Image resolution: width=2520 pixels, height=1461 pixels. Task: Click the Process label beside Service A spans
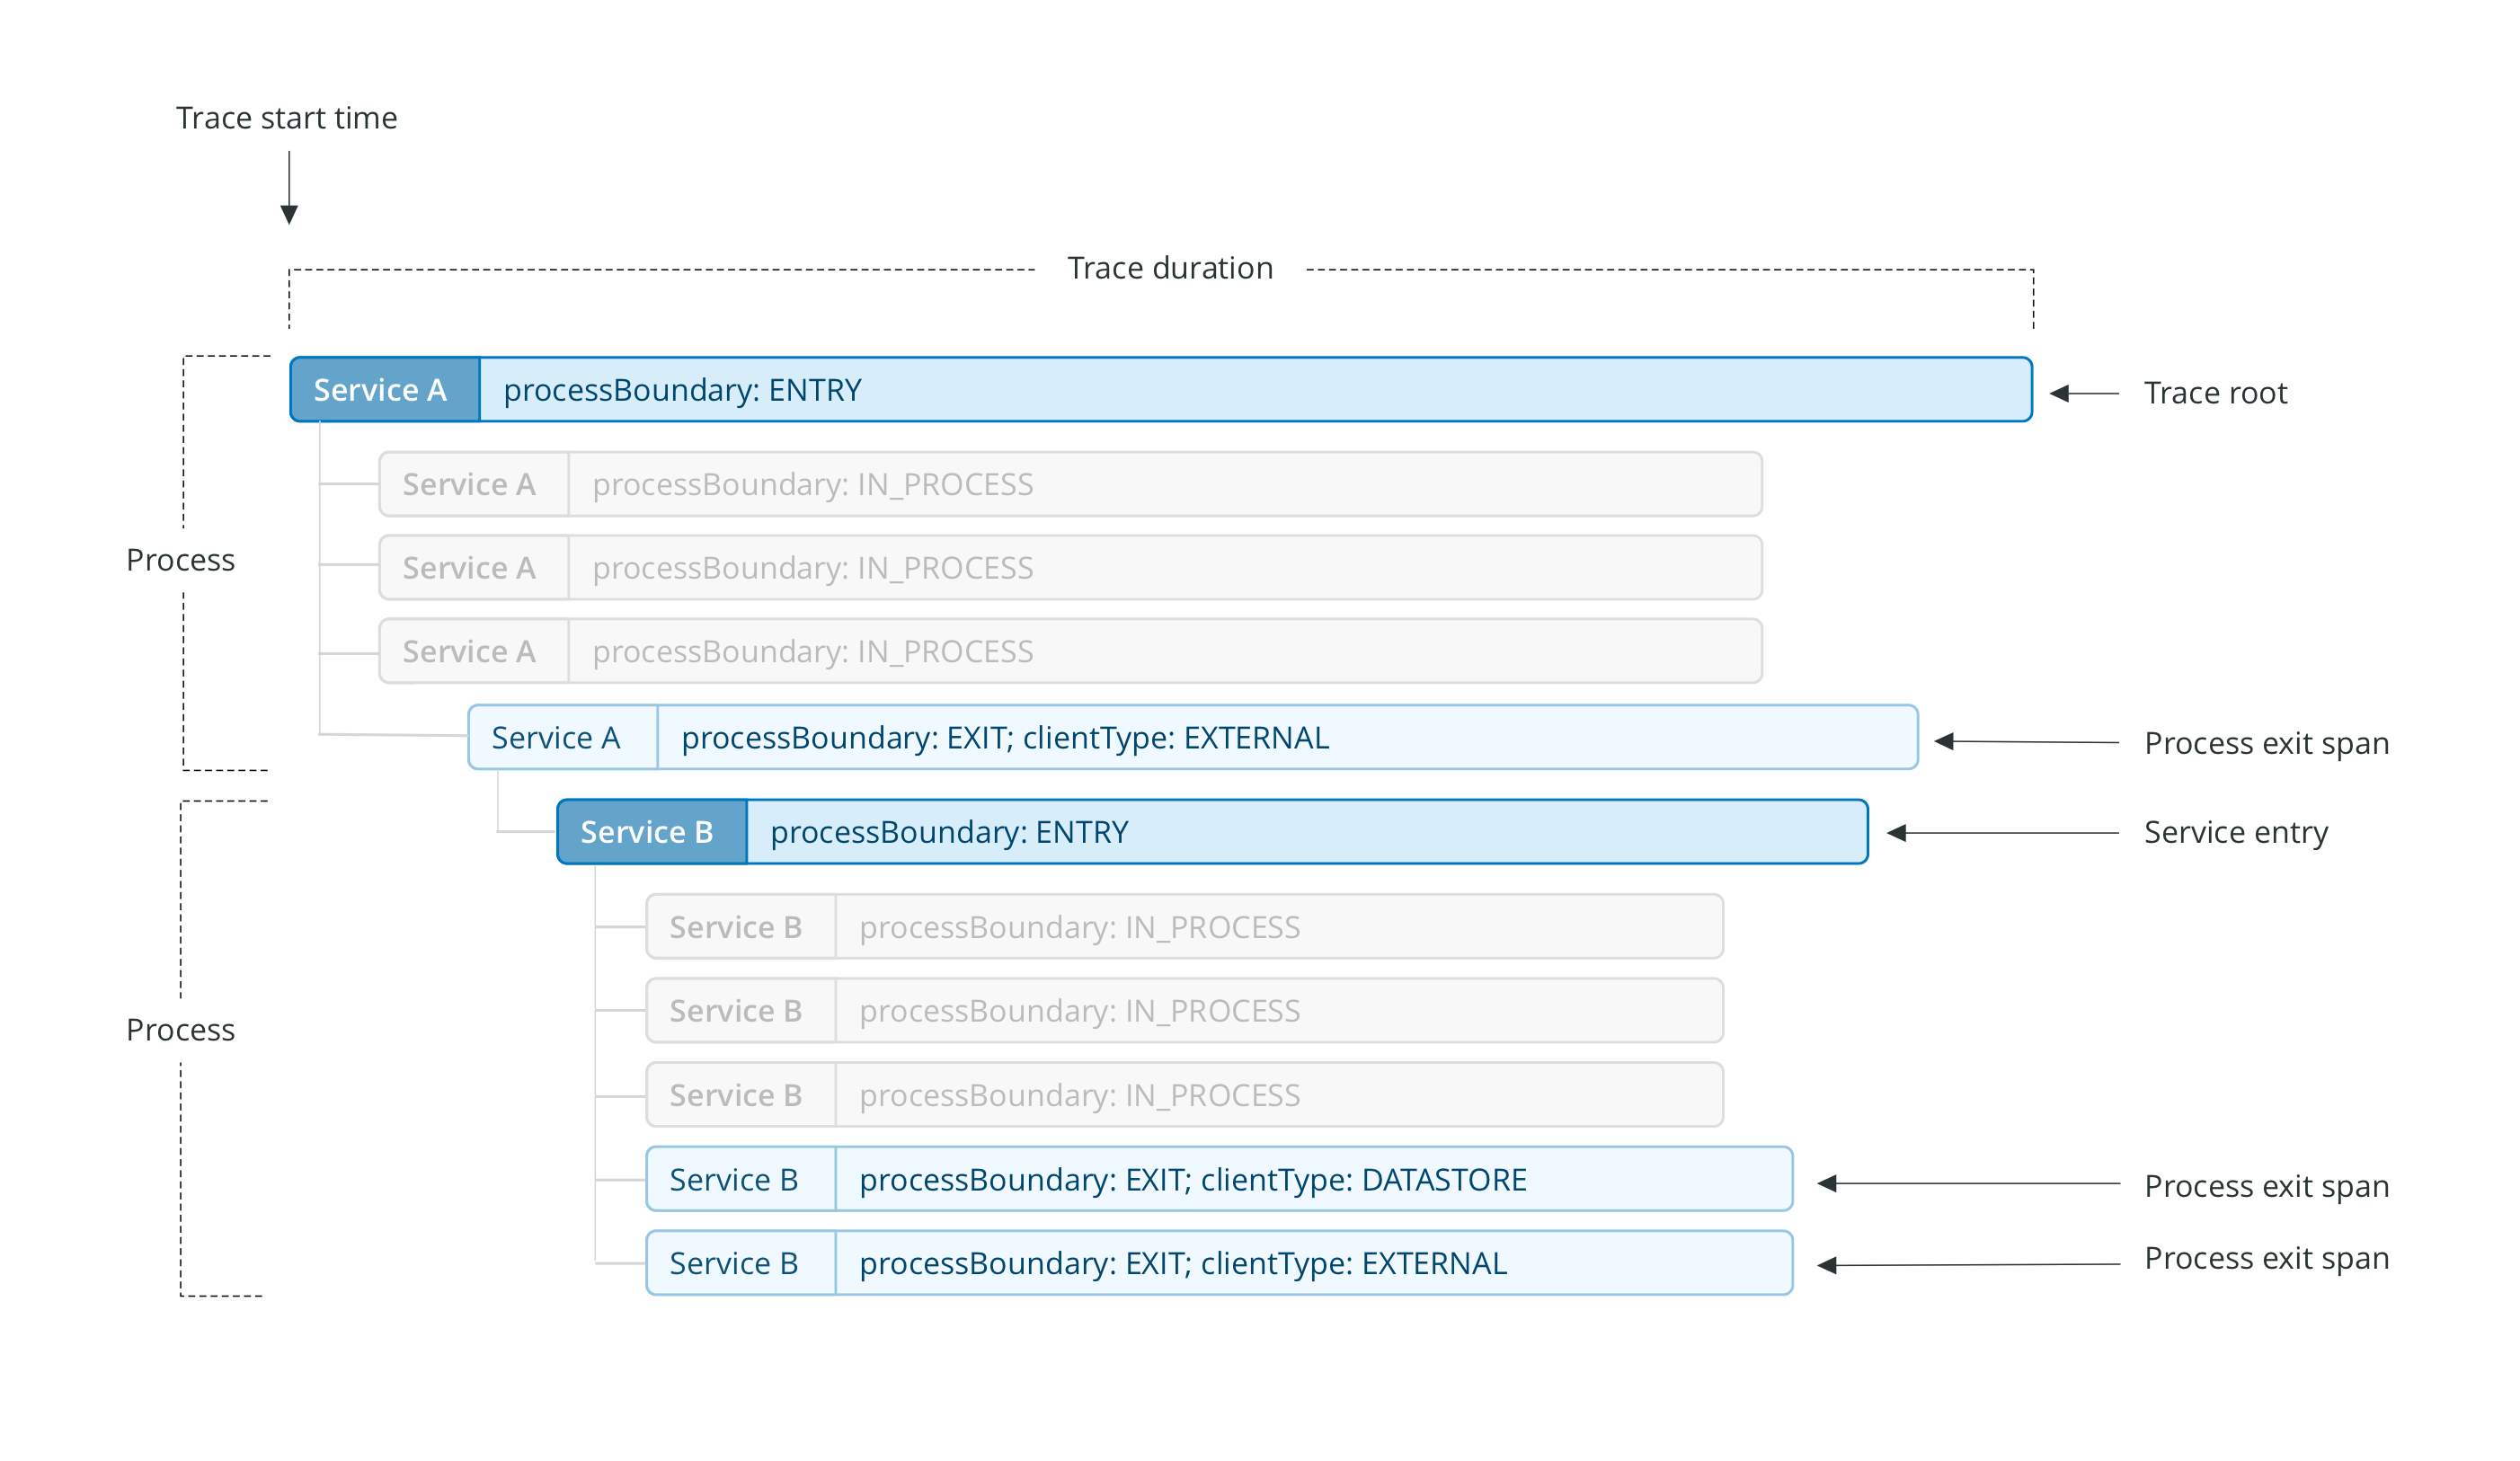pos(181,560)
